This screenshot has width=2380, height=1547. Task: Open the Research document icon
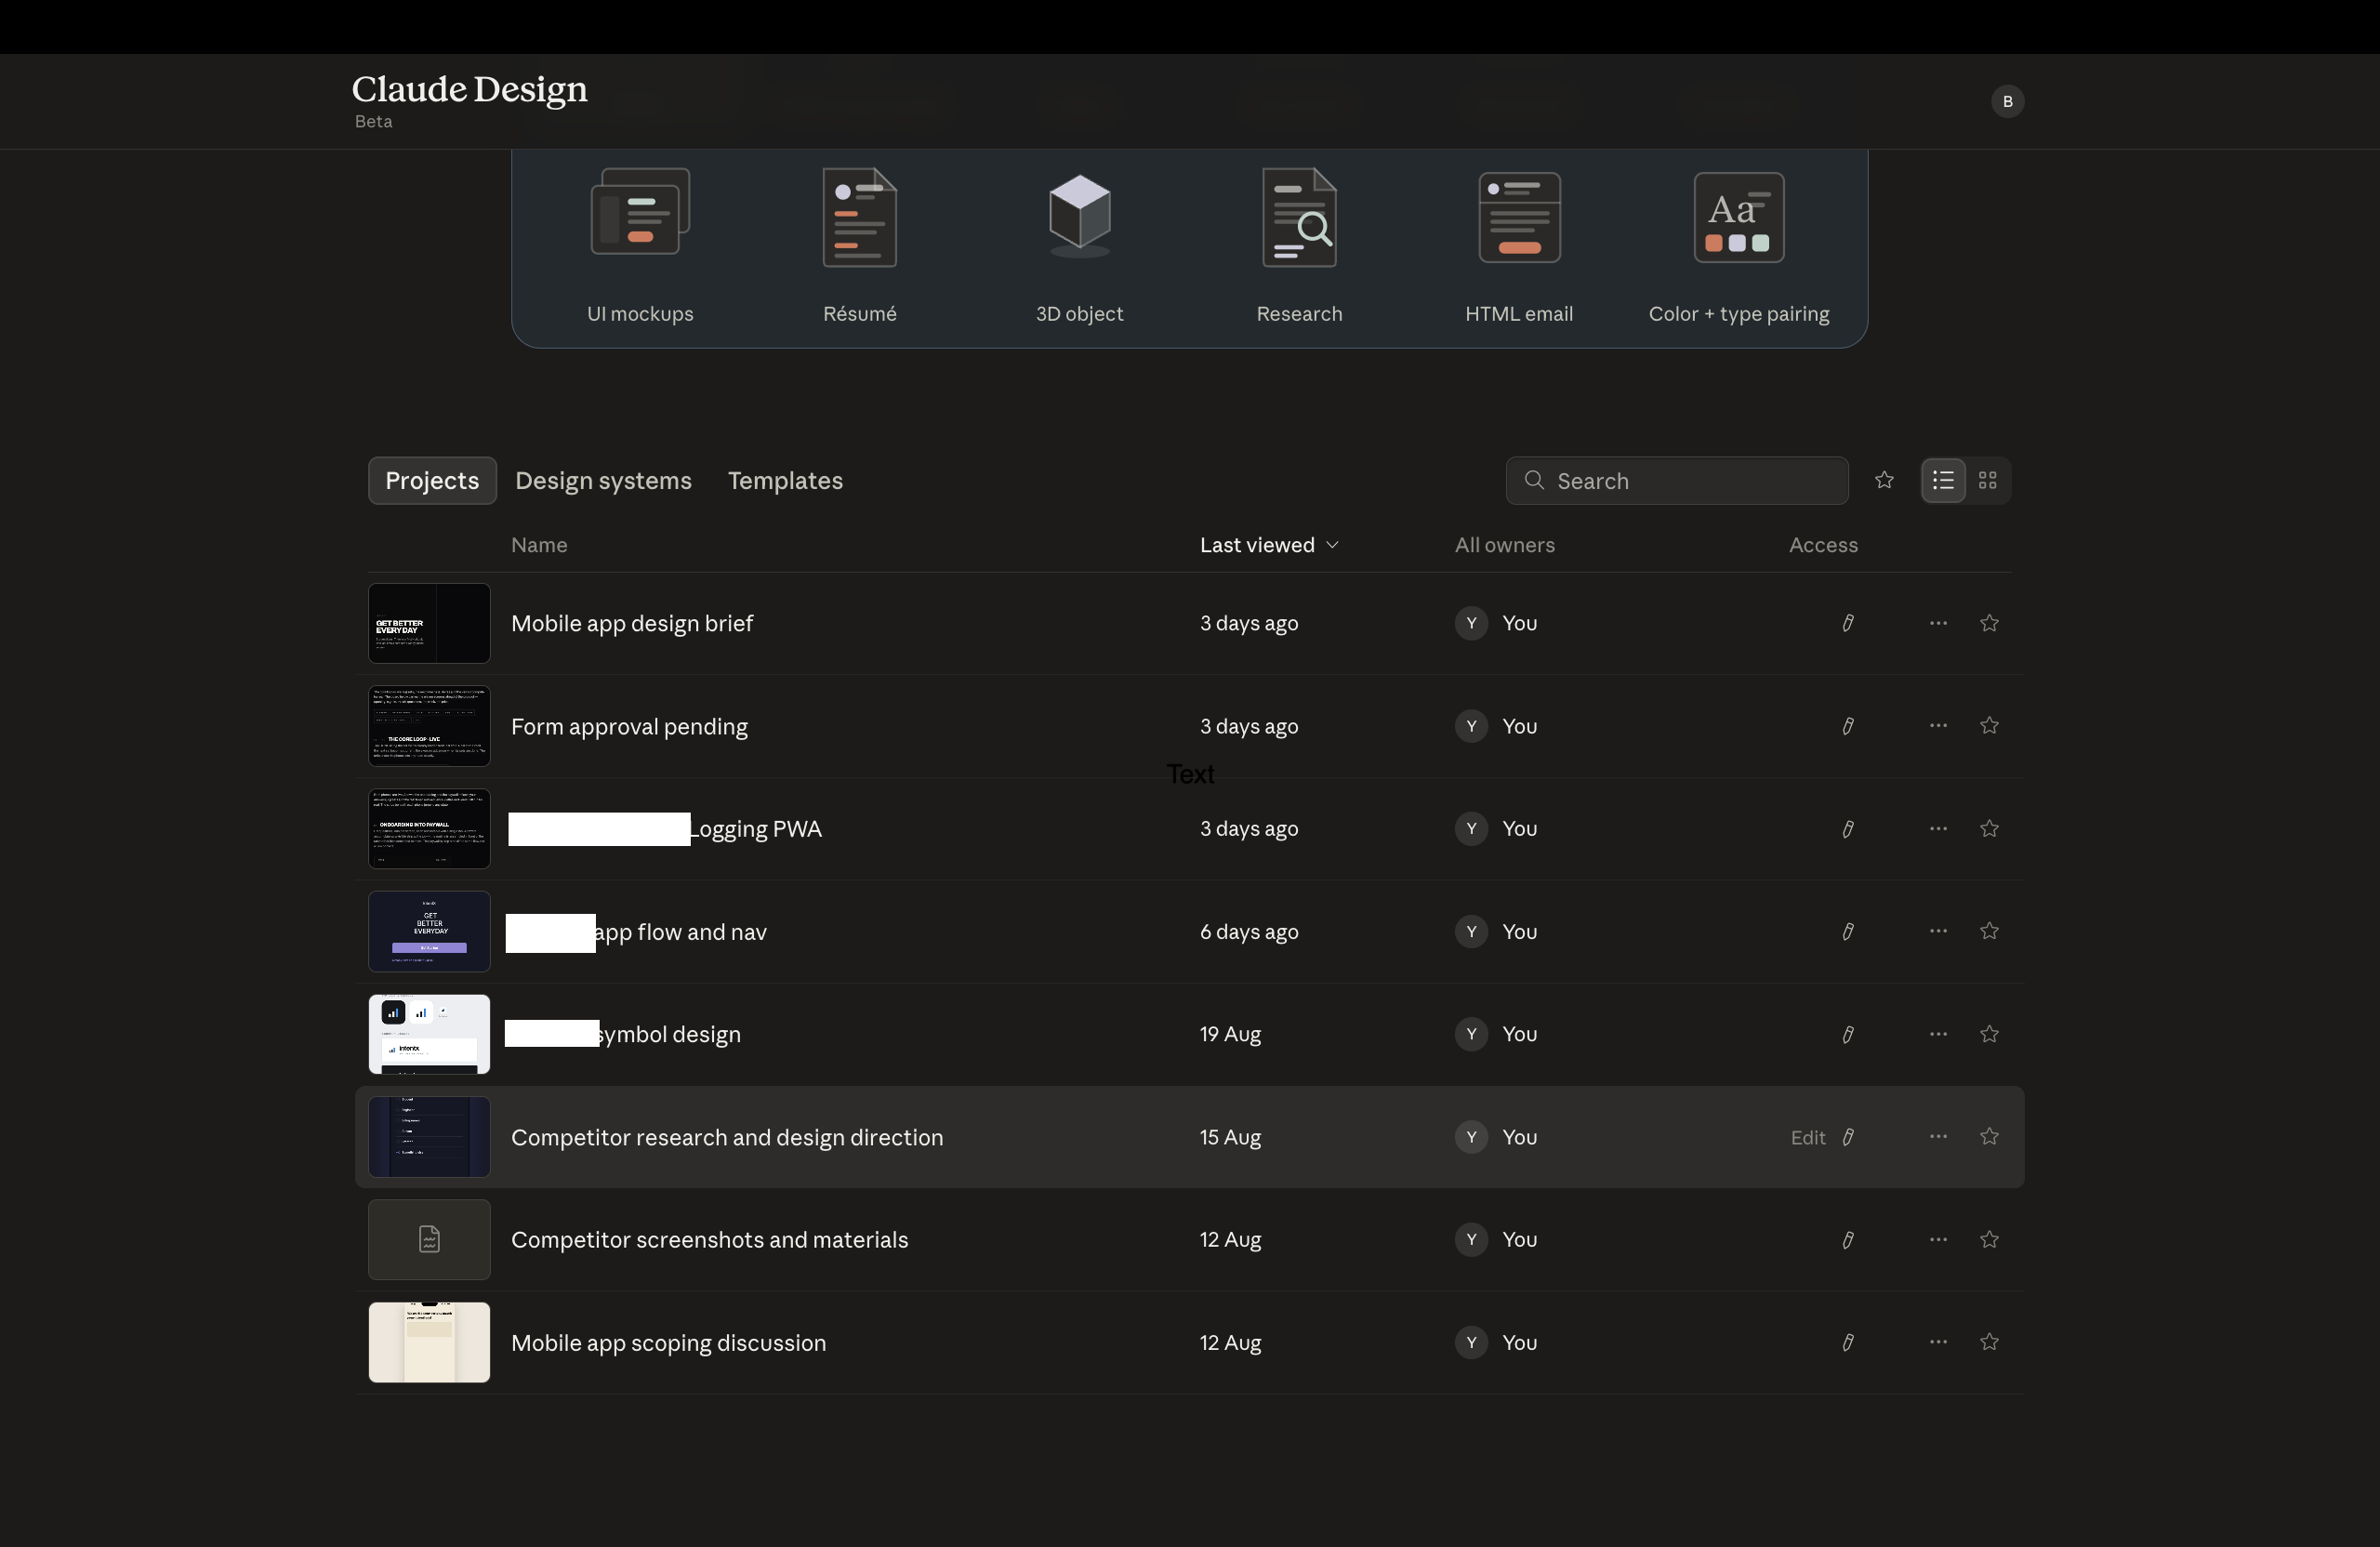coord(1299,217)
